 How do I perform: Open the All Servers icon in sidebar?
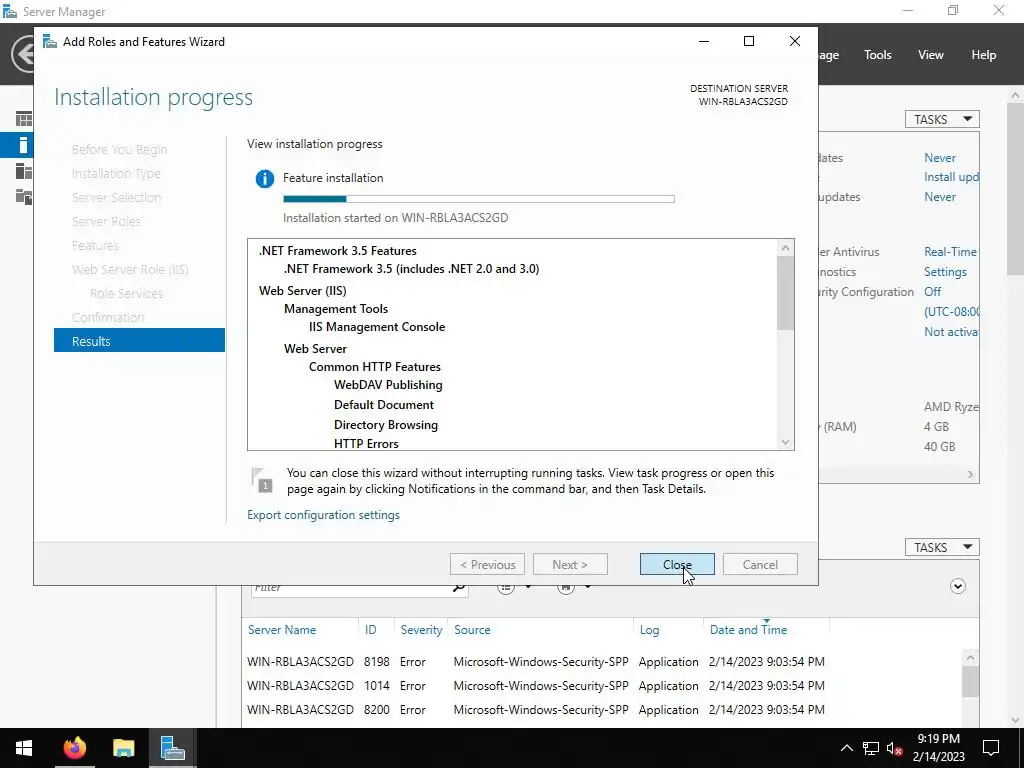(x=24, y=171)
